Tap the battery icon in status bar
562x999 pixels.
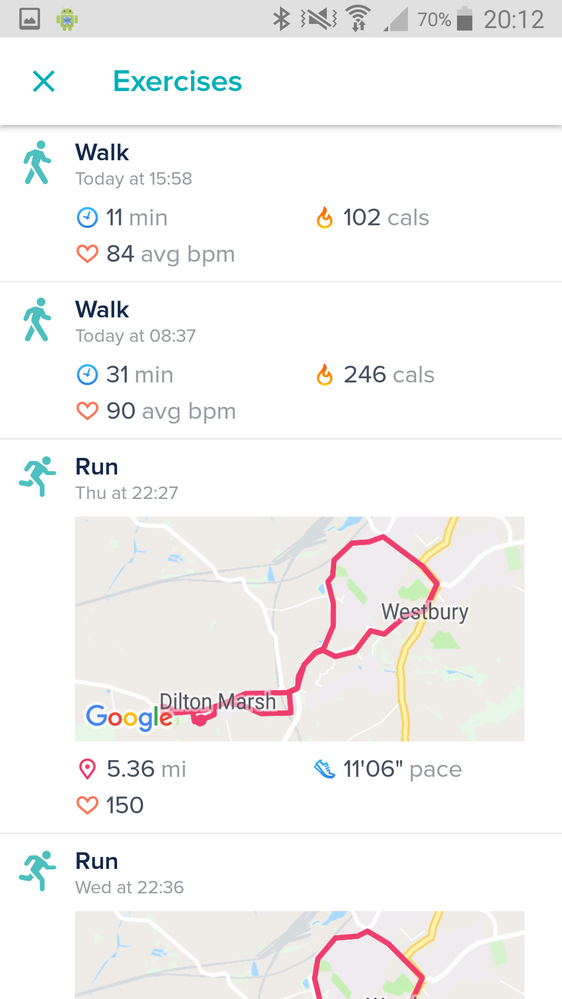tap(465, 19)
